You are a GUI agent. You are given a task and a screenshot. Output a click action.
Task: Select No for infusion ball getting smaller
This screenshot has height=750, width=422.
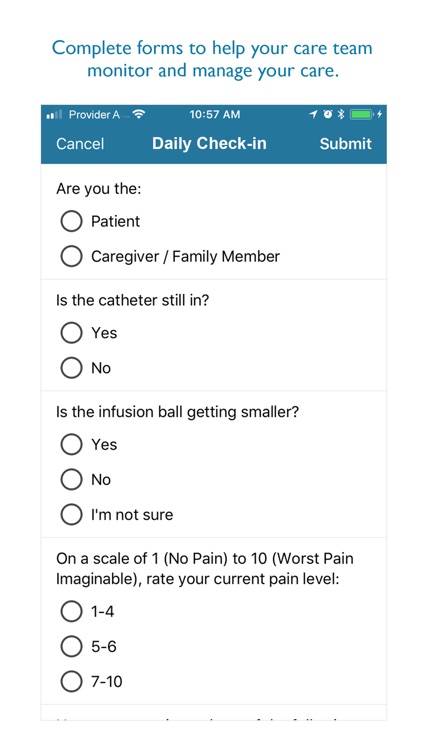(x=71, y=480)
